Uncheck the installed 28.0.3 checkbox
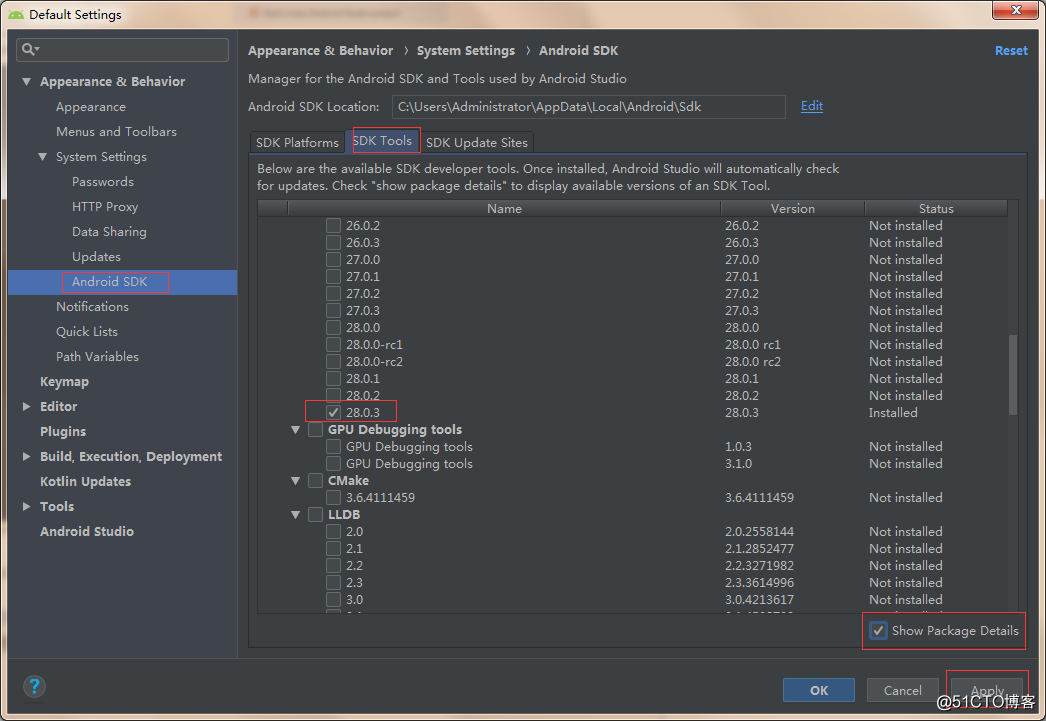The width and height of the screenshot is (1046, 721). tap(334, 412)
